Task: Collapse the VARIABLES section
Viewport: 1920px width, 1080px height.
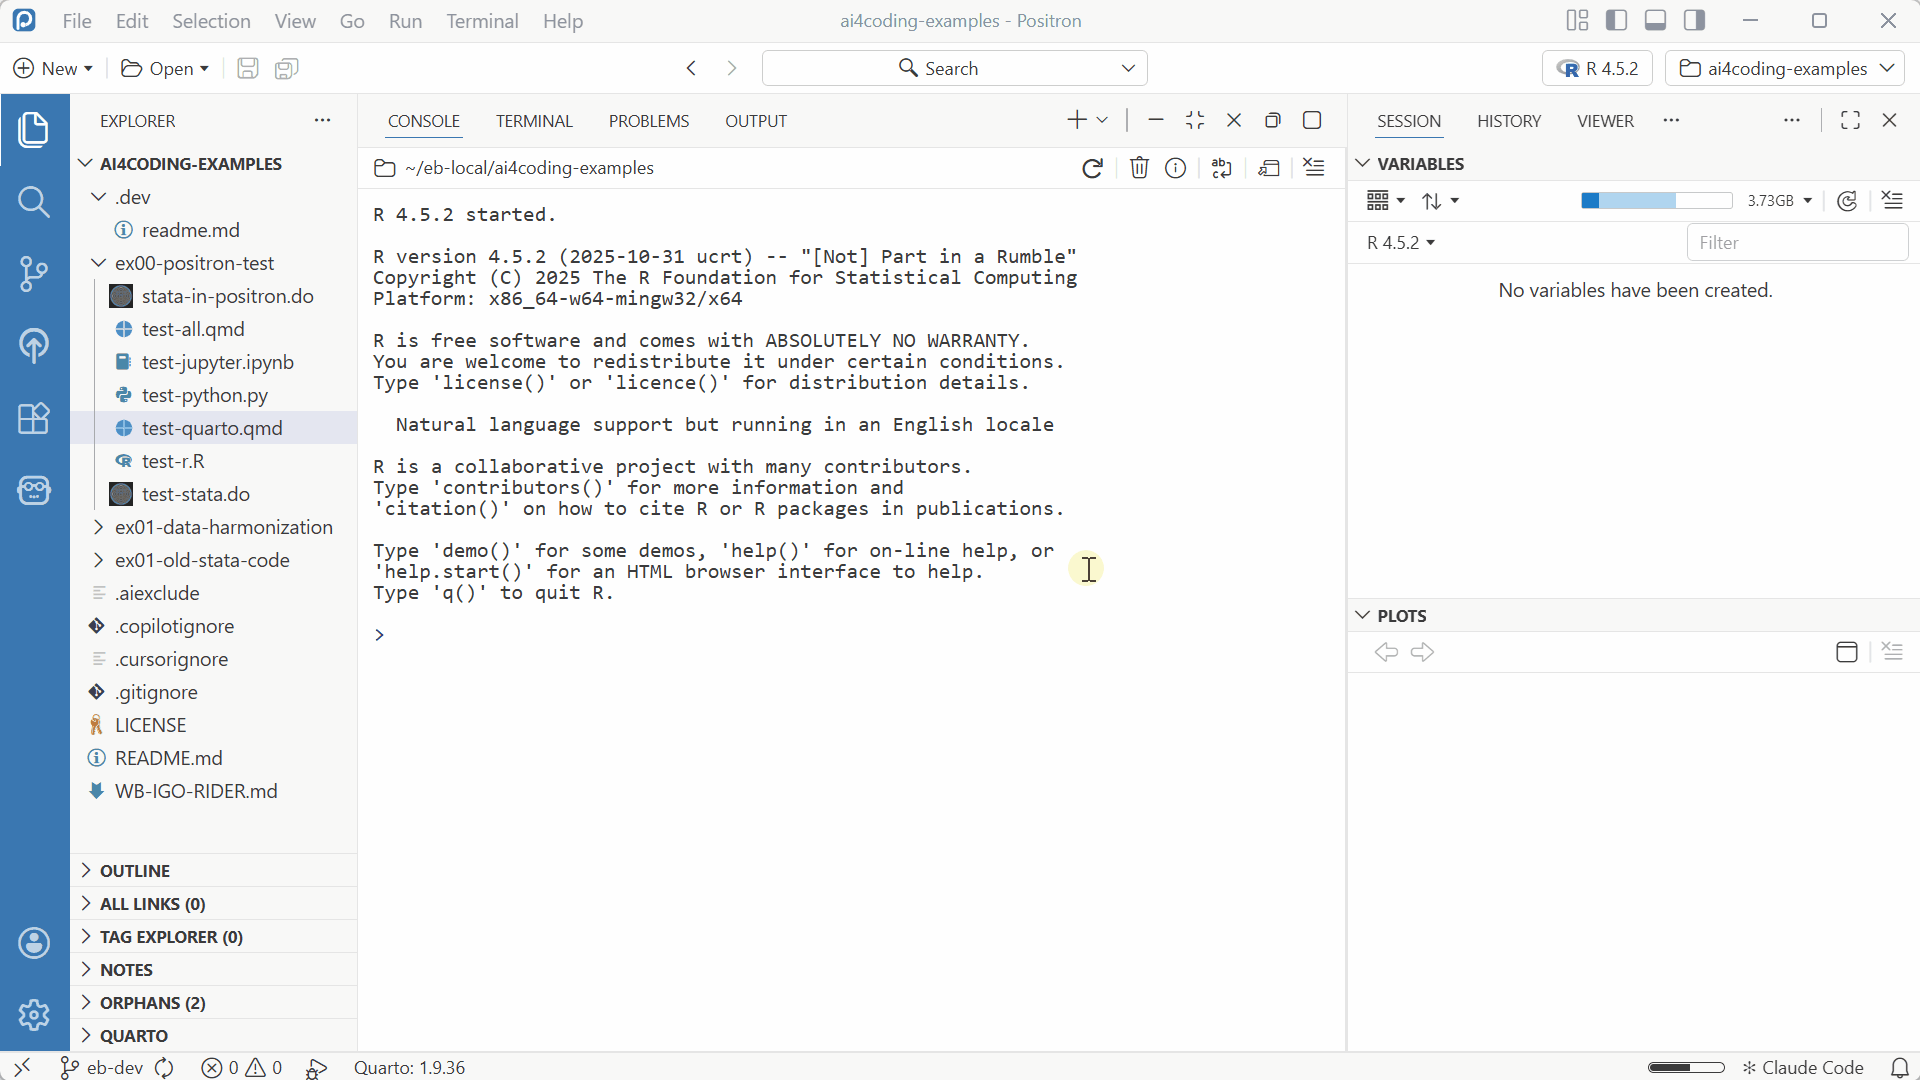Action: click(x=1362, y=163)
